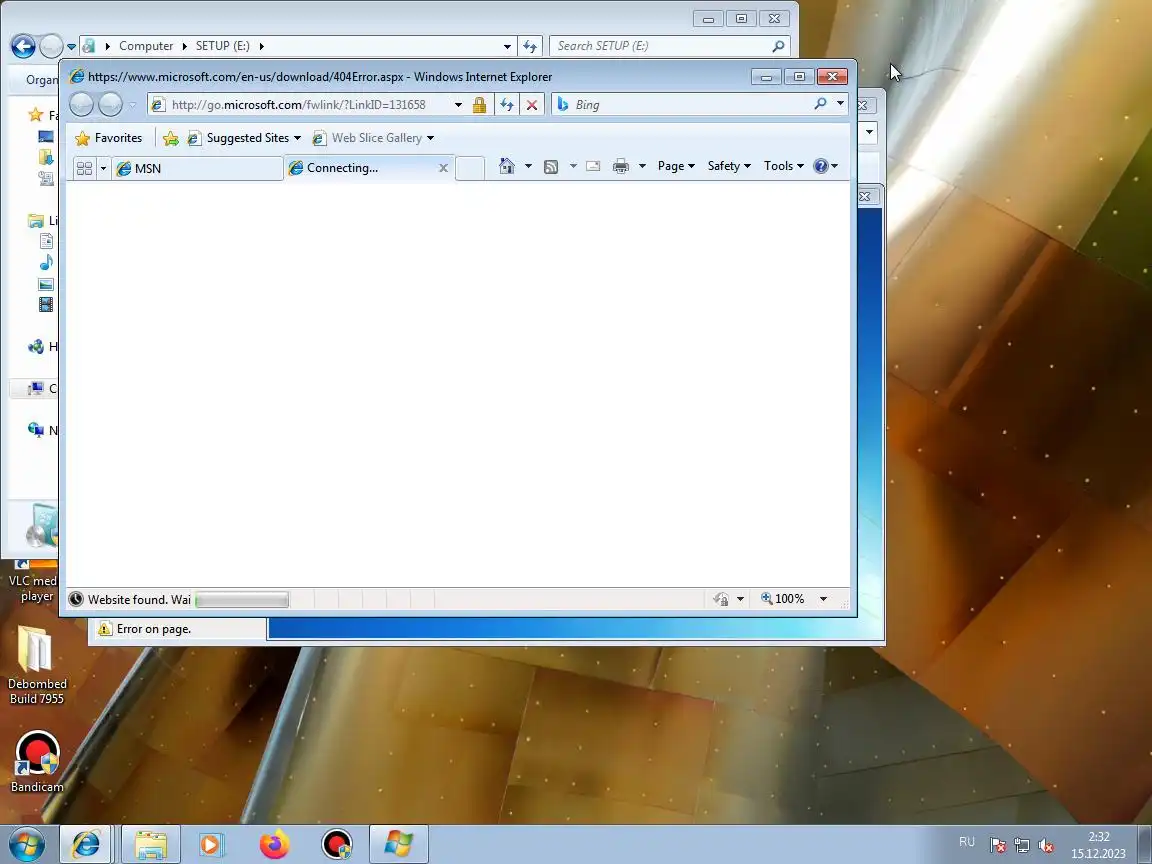Viewport: 1152px width, 864px height.
Task: Click the Print icon
Action: 621,166
